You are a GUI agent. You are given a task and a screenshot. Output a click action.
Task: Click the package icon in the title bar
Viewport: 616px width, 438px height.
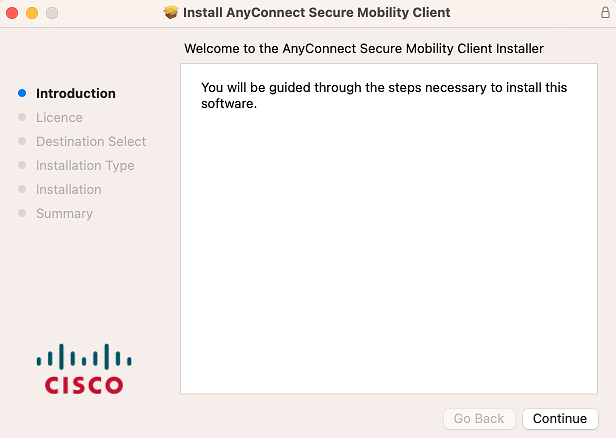pos(170,13)
